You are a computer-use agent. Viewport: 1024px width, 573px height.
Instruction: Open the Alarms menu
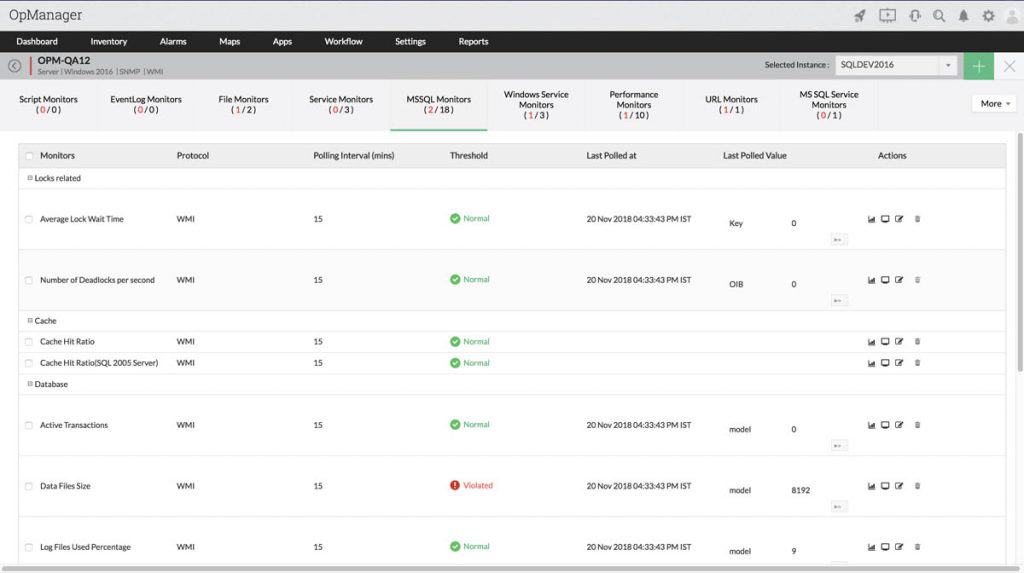click(x=173, y=41)
